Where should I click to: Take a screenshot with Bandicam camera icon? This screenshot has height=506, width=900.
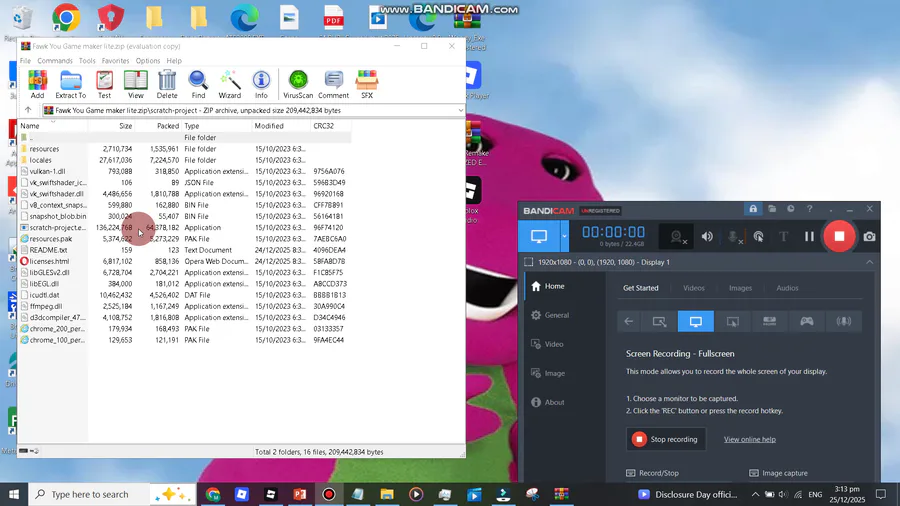point(870,236)
